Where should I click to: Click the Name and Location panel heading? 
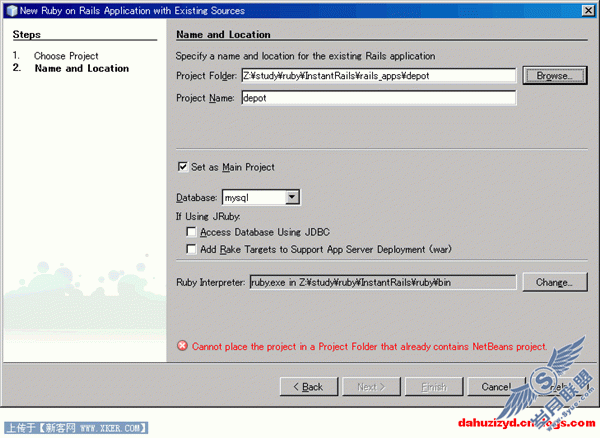[x=223, y=34]
